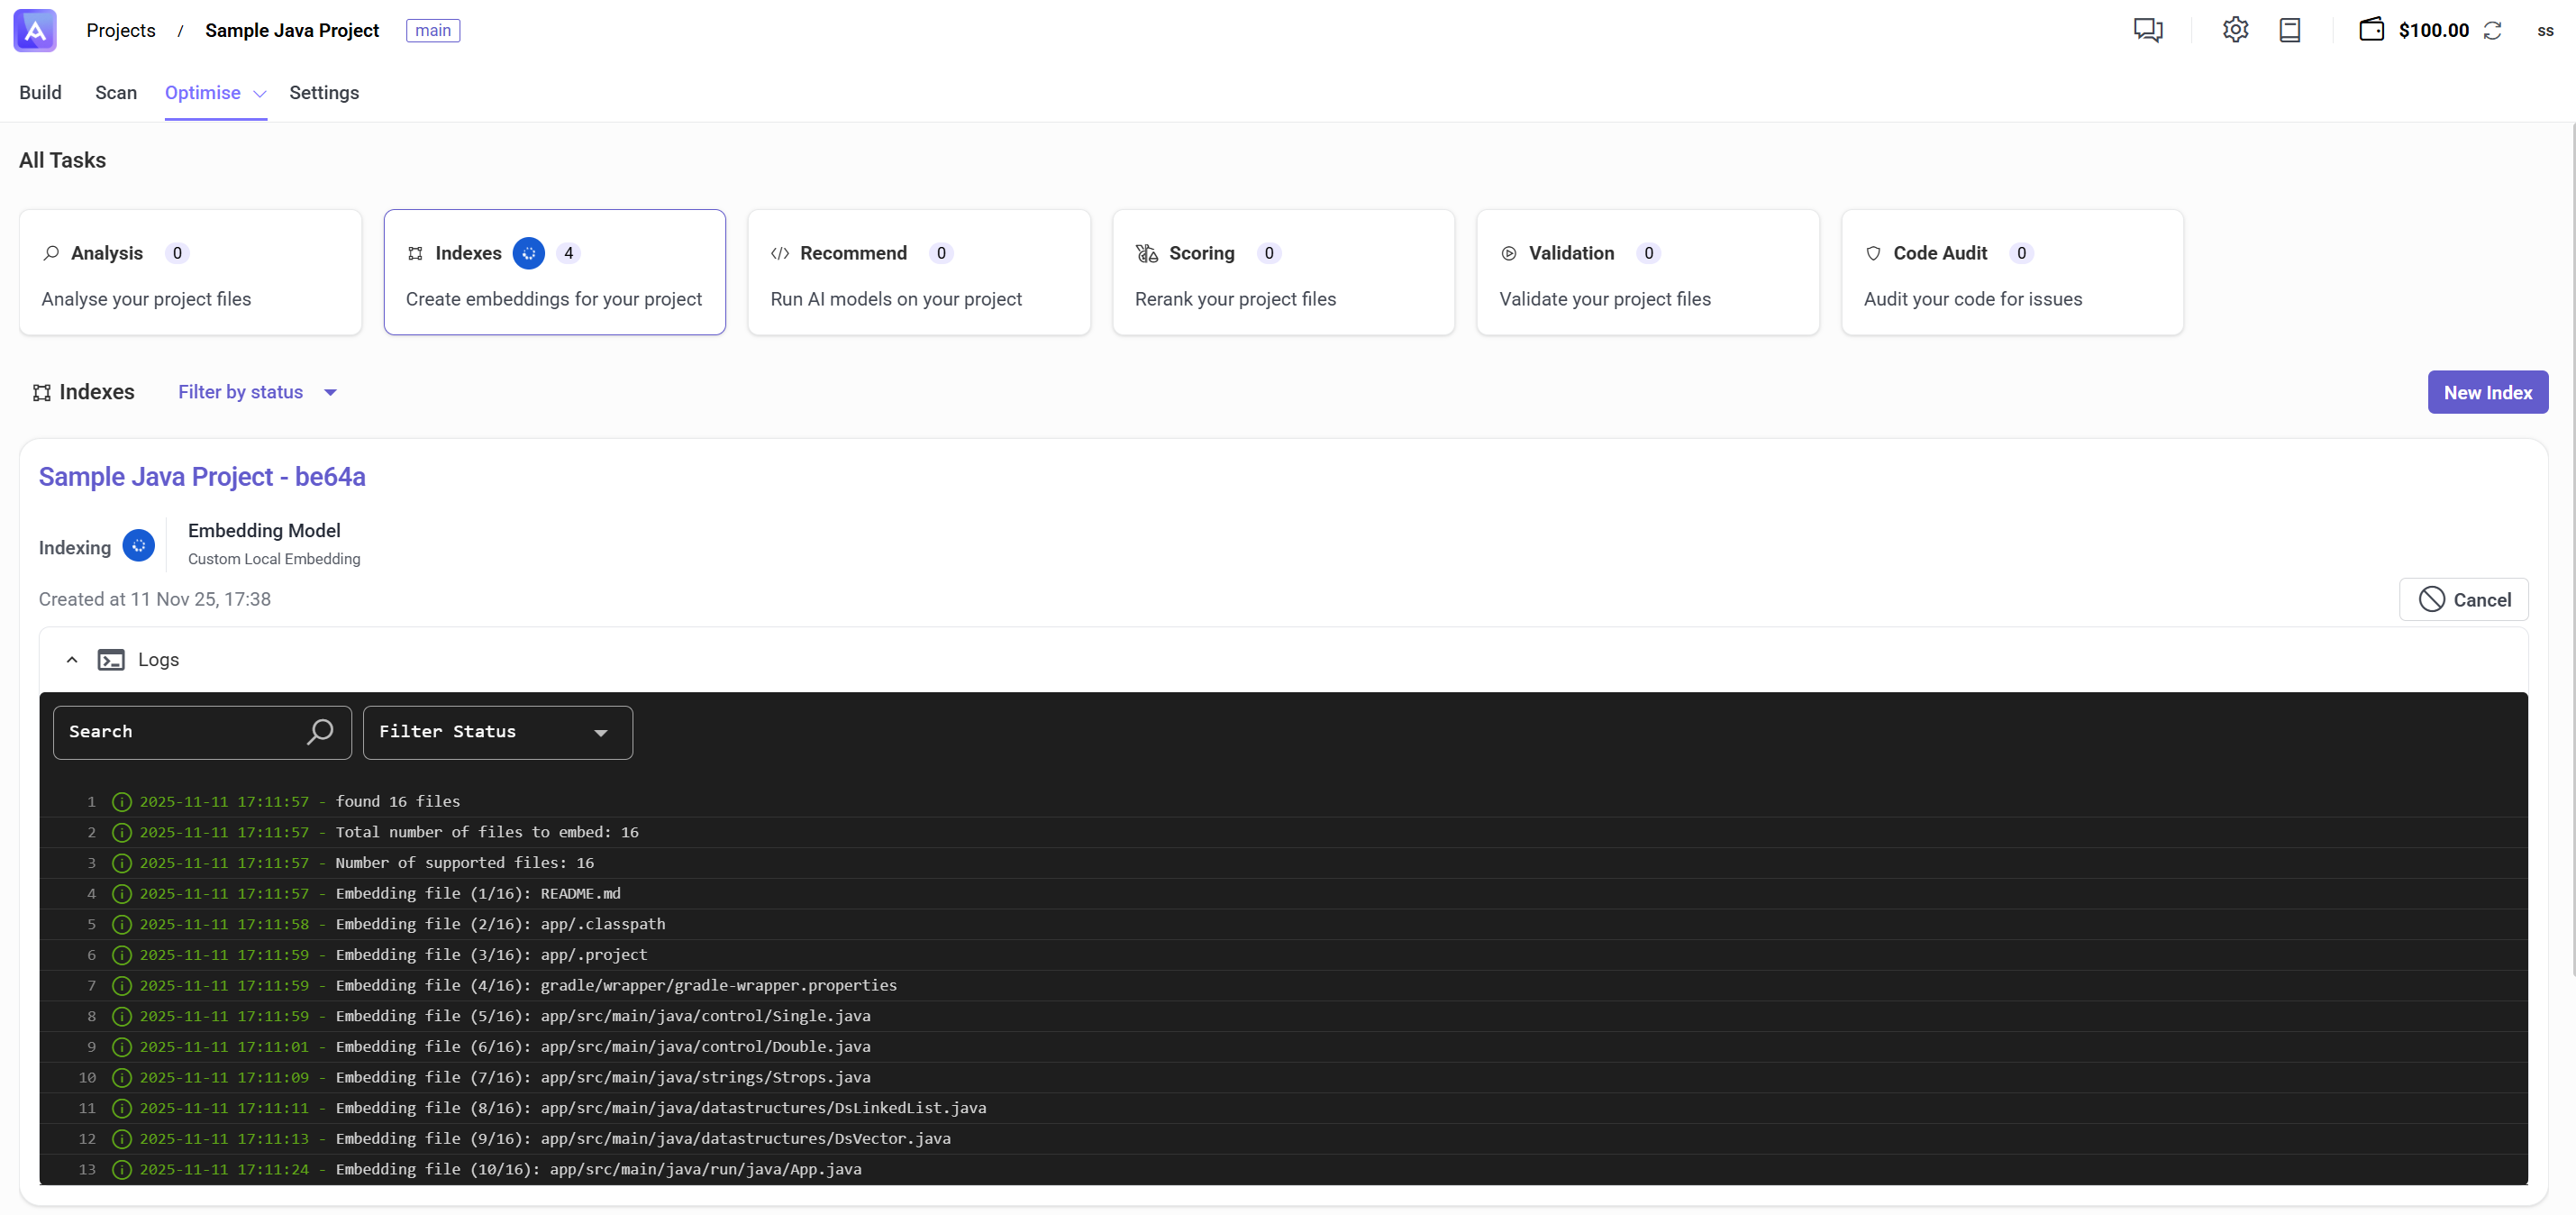The width and height of the screenshot is (2576, 1215).
Task: Open the chat/feedback icon in the header
Action: tap(2148, 30)
